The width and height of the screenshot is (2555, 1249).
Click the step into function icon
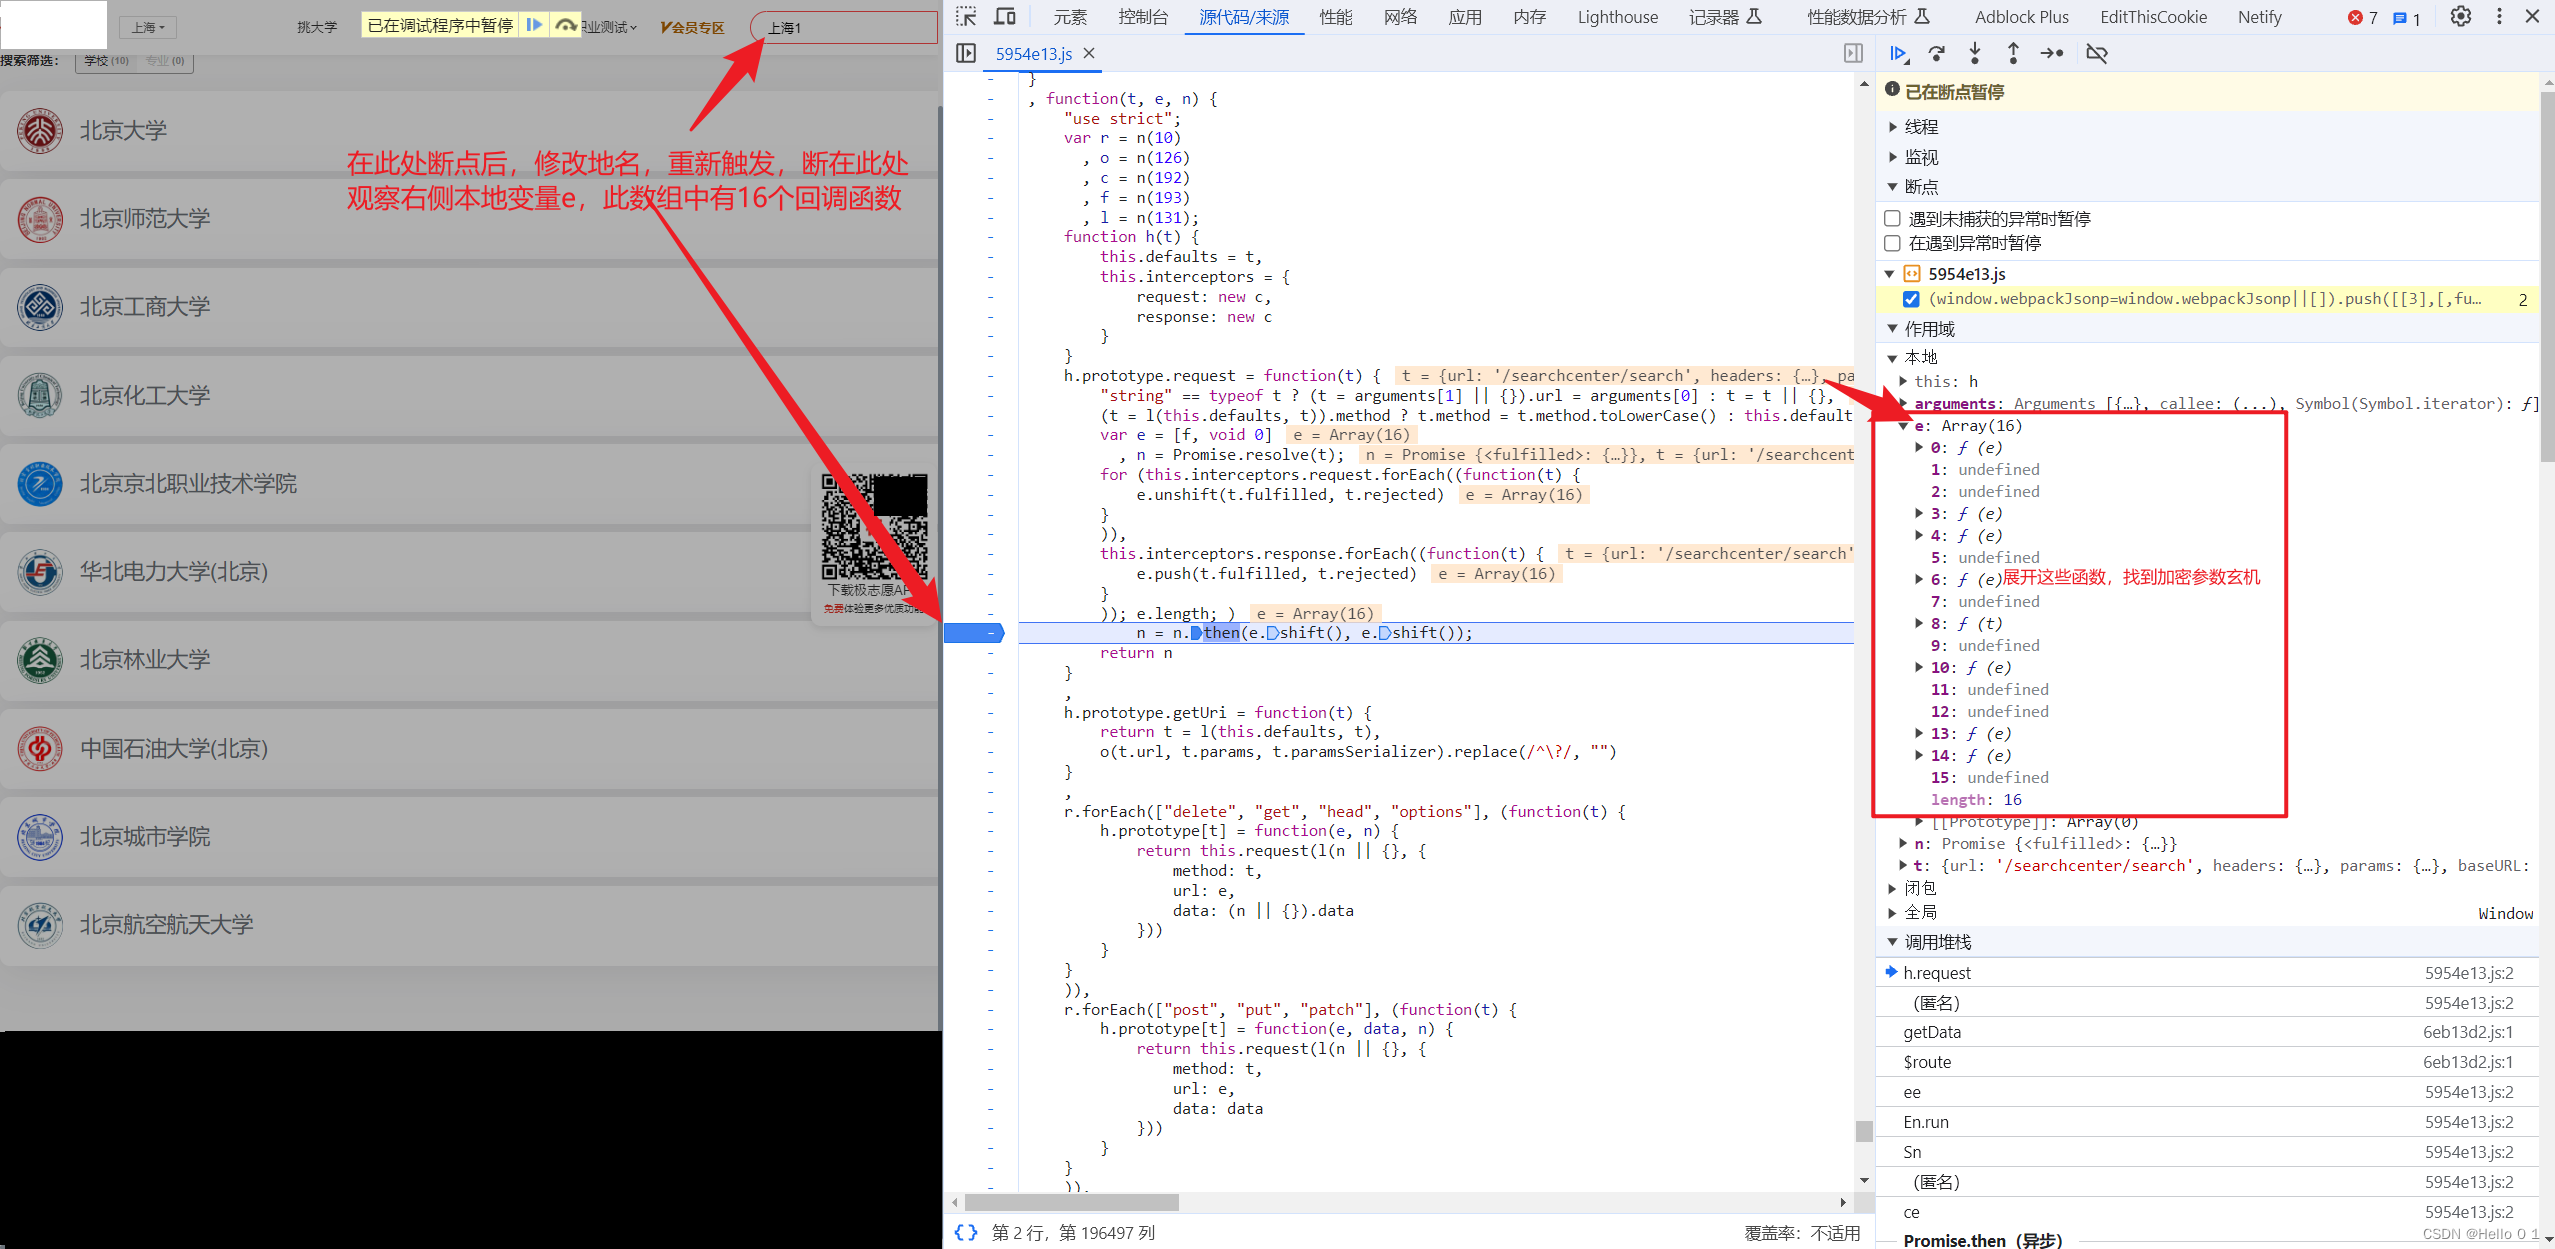(1975, 54)
